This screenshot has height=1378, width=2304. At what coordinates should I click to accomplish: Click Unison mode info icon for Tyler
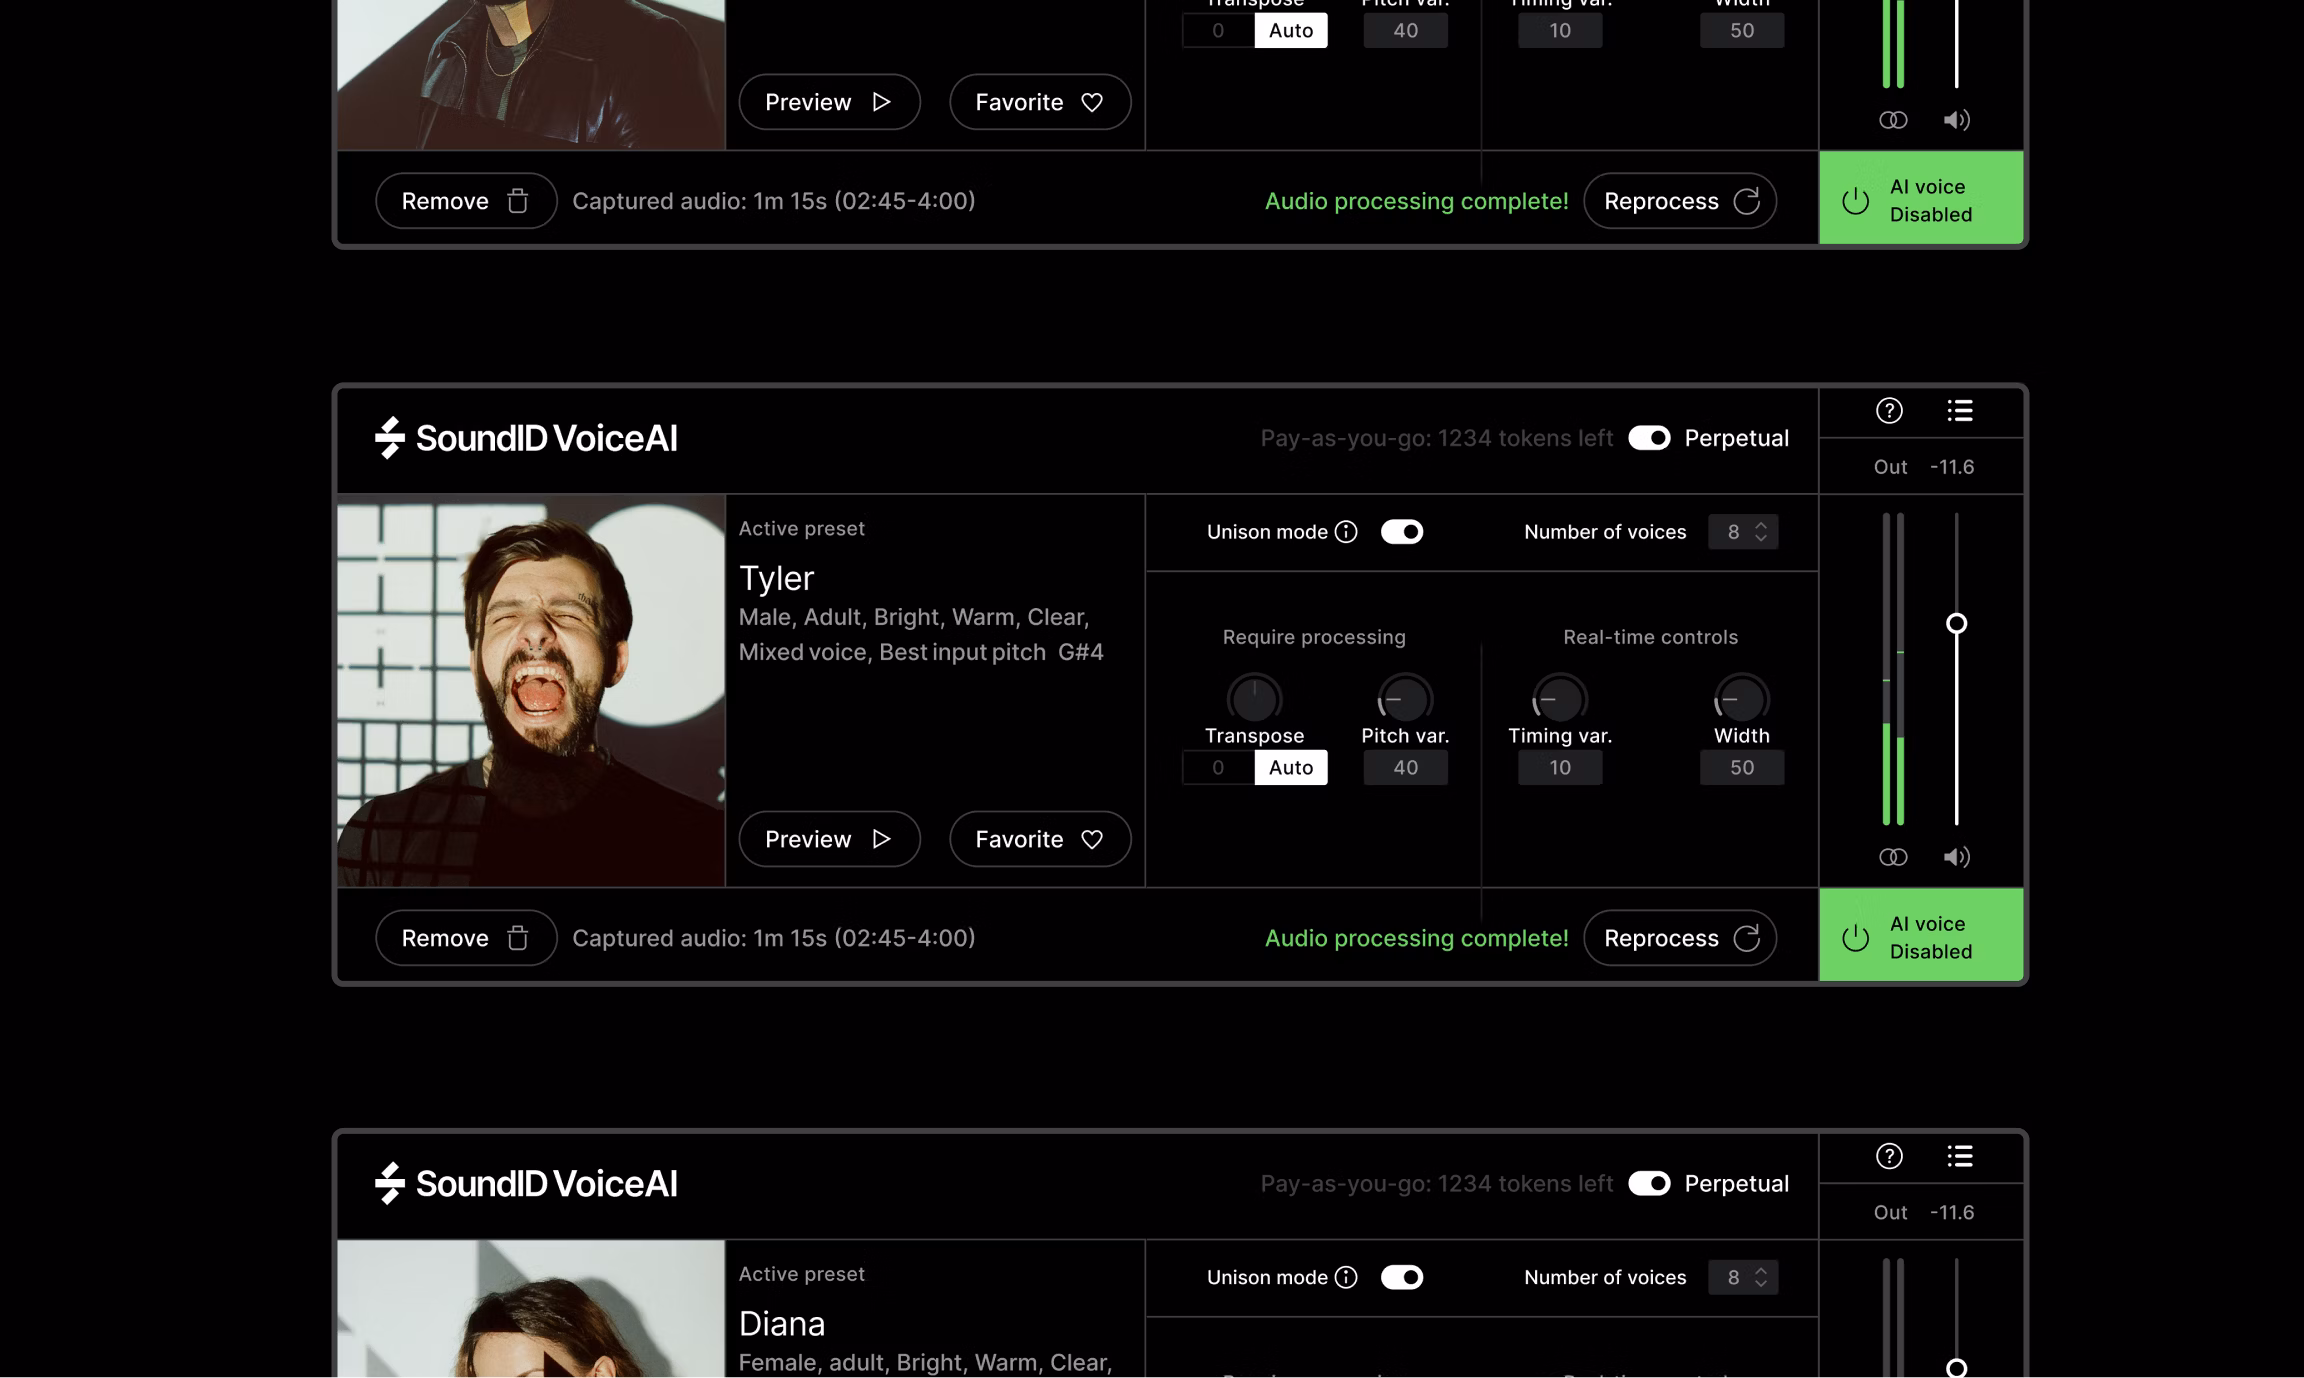pyautogui.click(x=1346, y=532)
